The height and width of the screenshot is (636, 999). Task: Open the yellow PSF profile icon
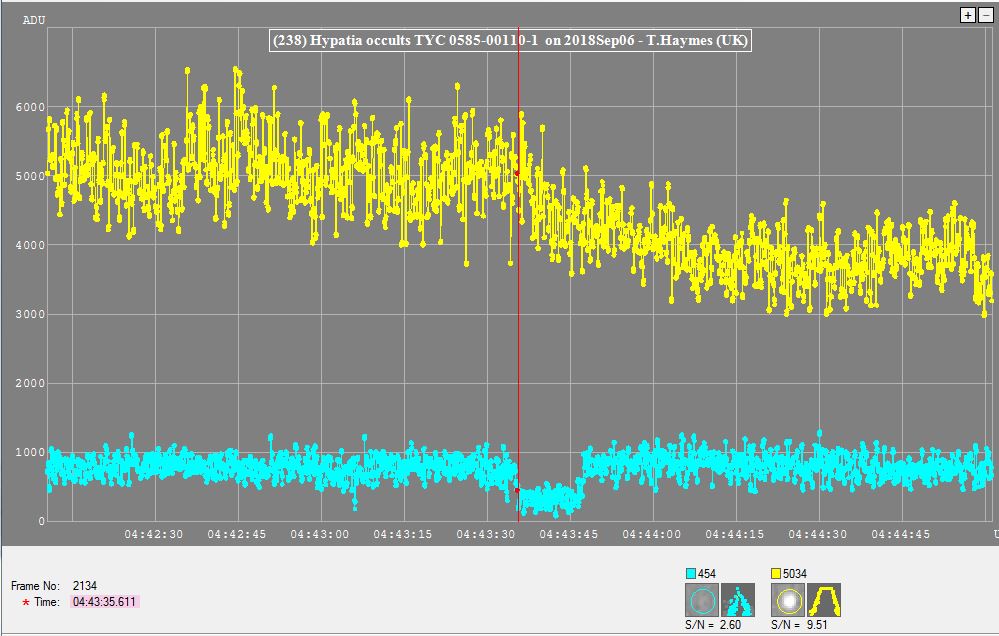tap(824, 600)
